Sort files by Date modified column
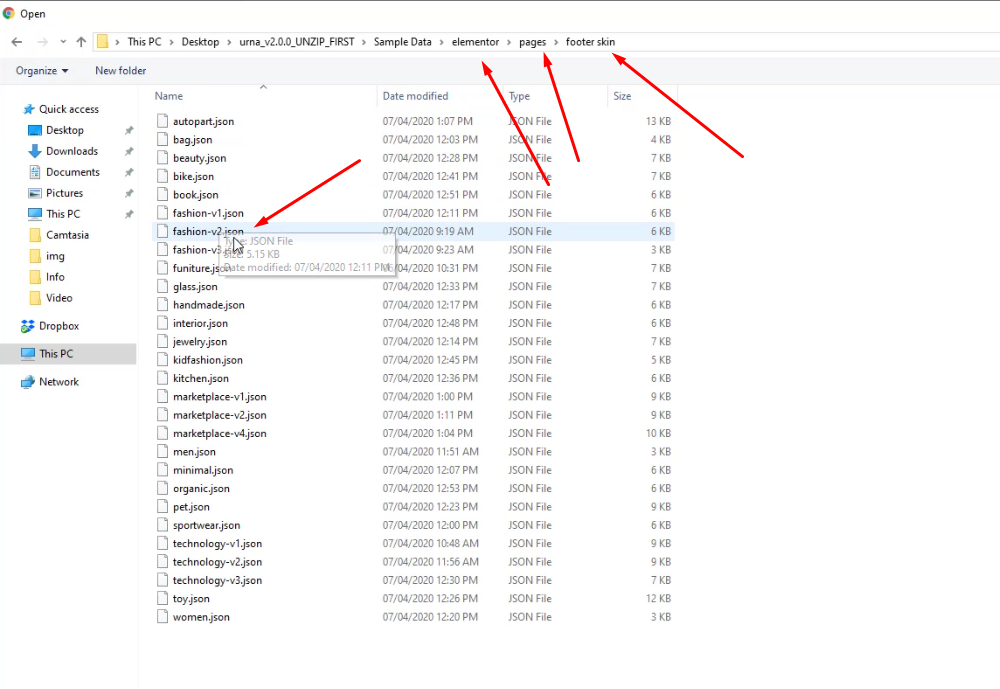Image resolution: width=1000 pixels, height=689 pixels. 415,96
